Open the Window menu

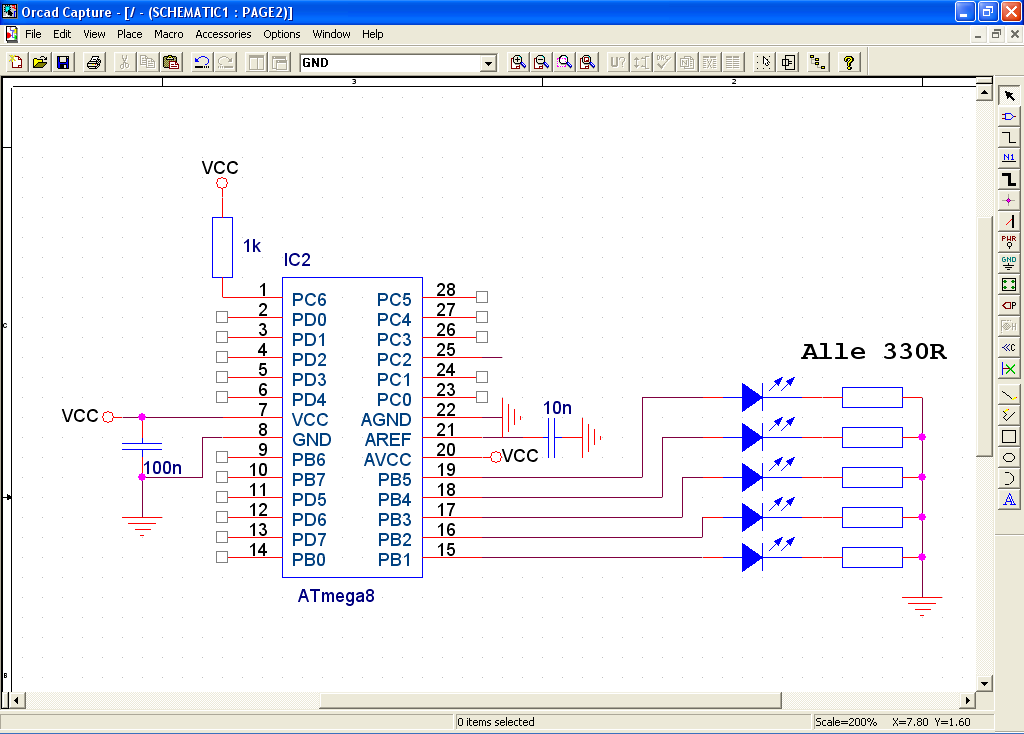pos(331,34)
